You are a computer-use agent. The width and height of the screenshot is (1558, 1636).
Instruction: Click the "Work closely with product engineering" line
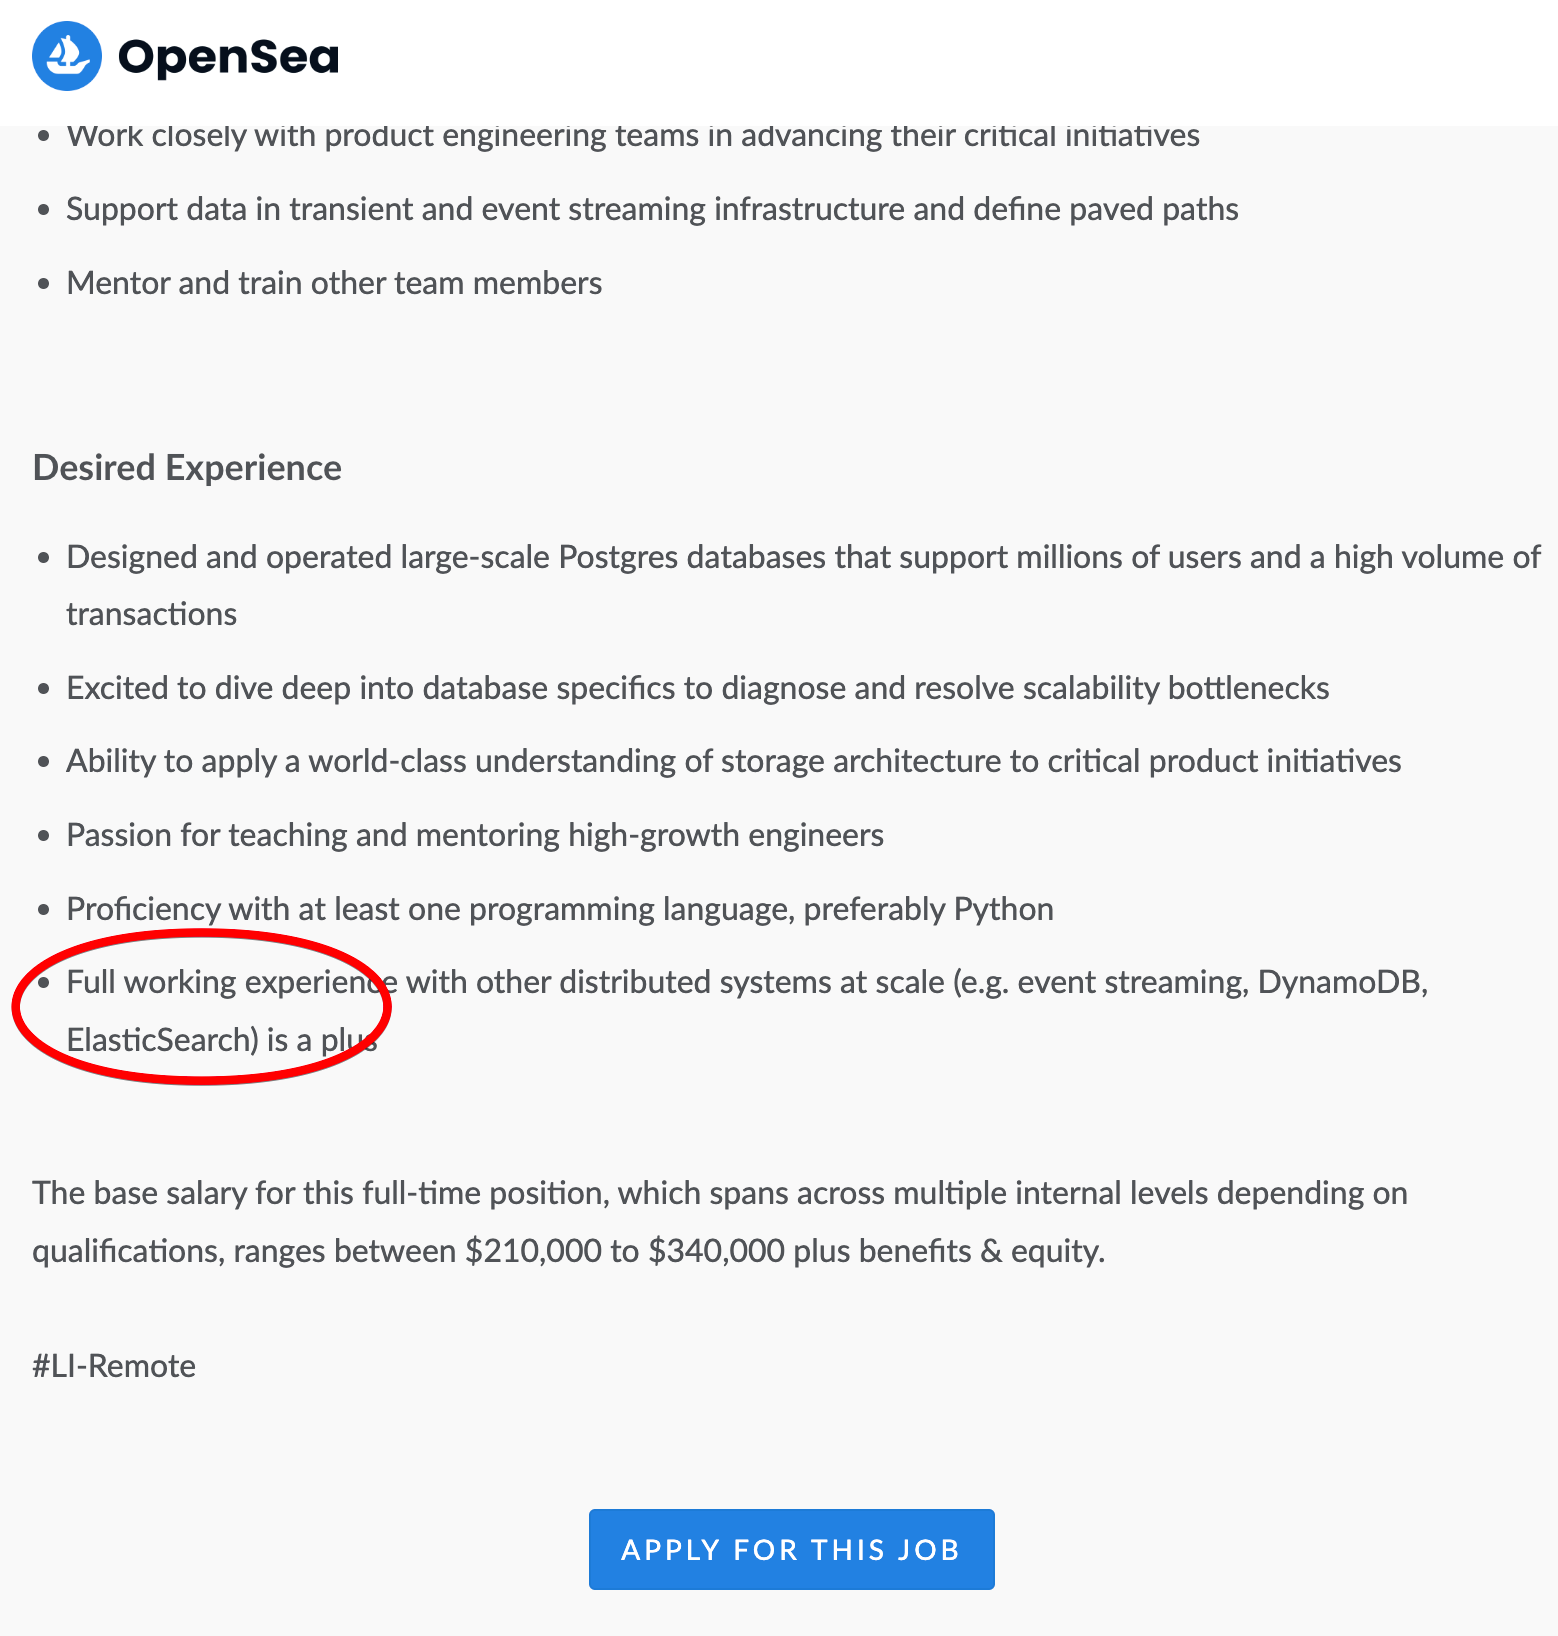coord(632,136)
